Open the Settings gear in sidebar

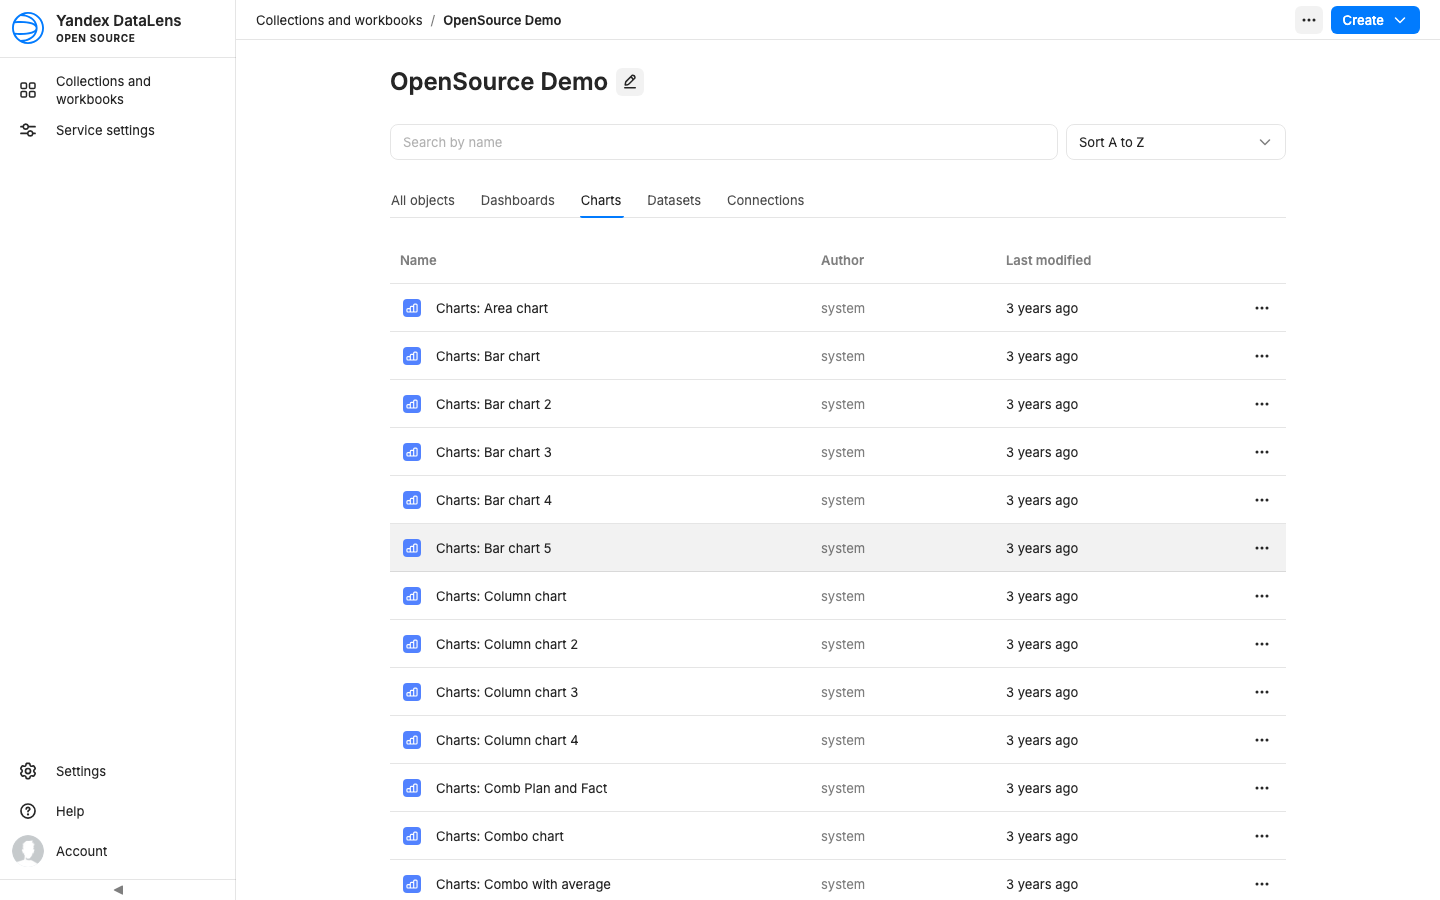click(x=28, y=771)
